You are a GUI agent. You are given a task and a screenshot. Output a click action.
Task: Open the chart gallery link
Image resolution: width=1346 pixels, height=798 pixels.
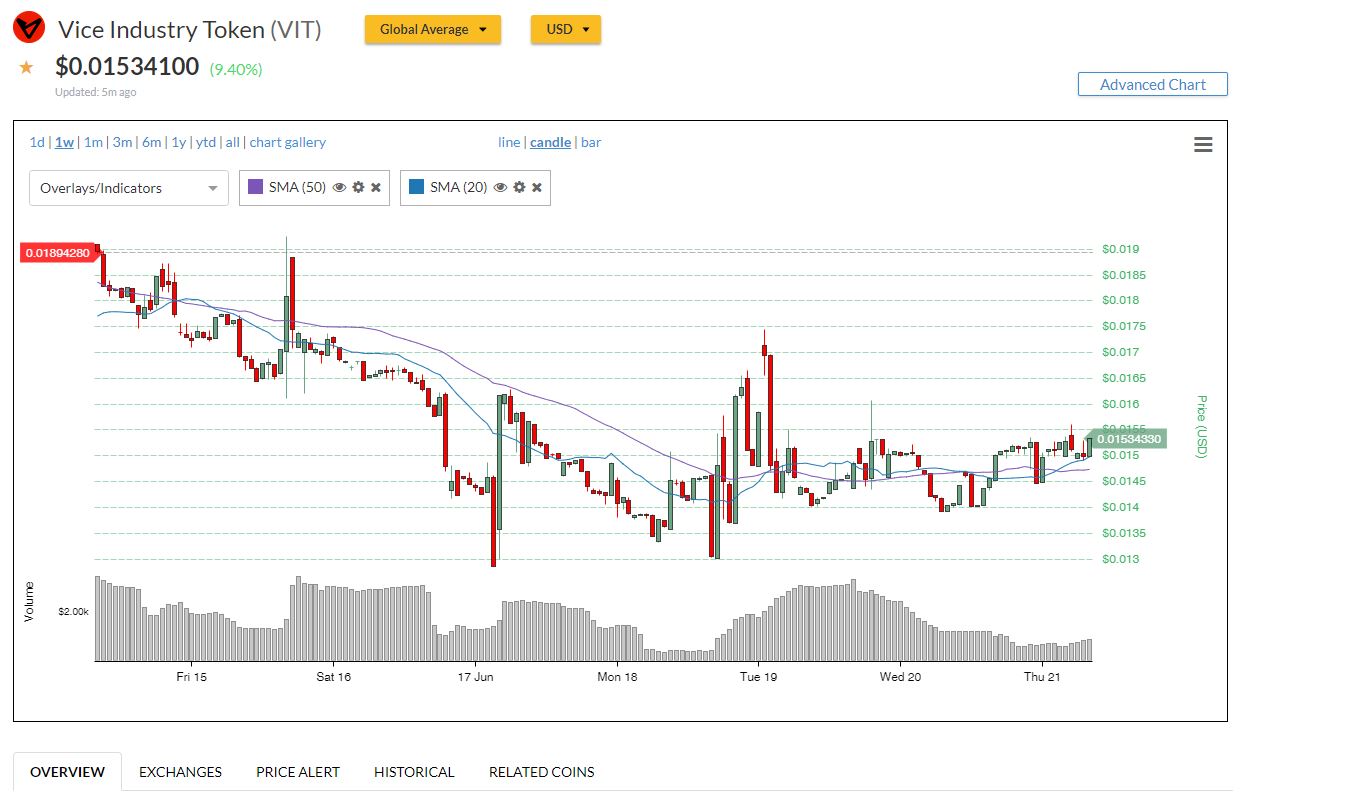(x=288, y=142)
